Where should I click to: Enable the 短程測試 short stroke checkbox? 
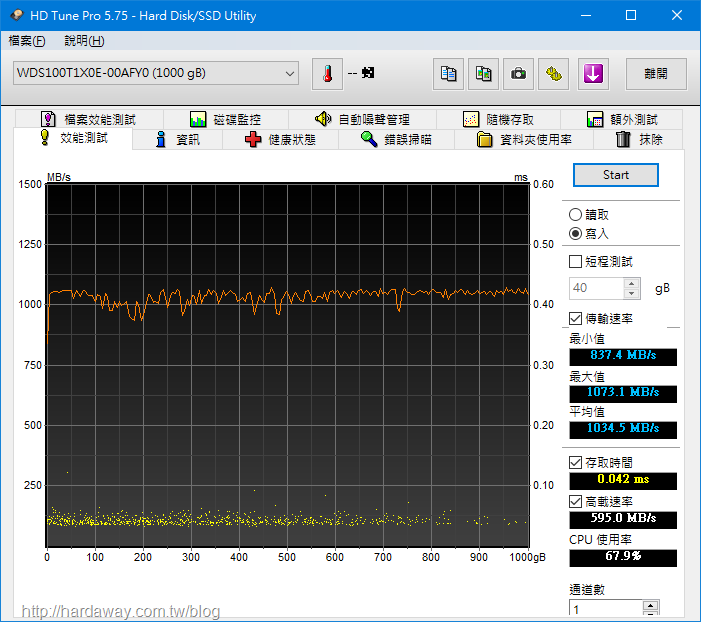point(575,262)
